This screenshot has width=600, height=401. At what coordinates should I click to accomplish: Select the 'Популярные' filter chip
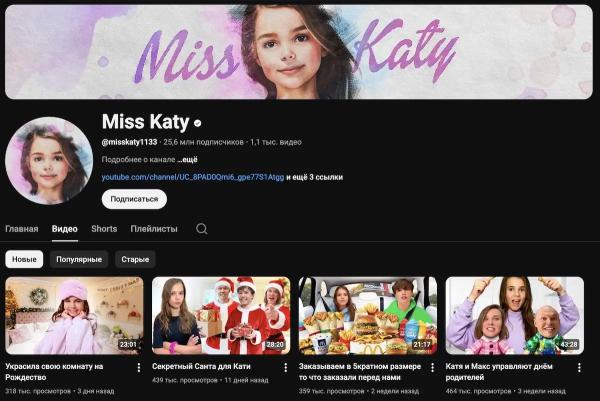pyautogui.click(x=78, y=259)
